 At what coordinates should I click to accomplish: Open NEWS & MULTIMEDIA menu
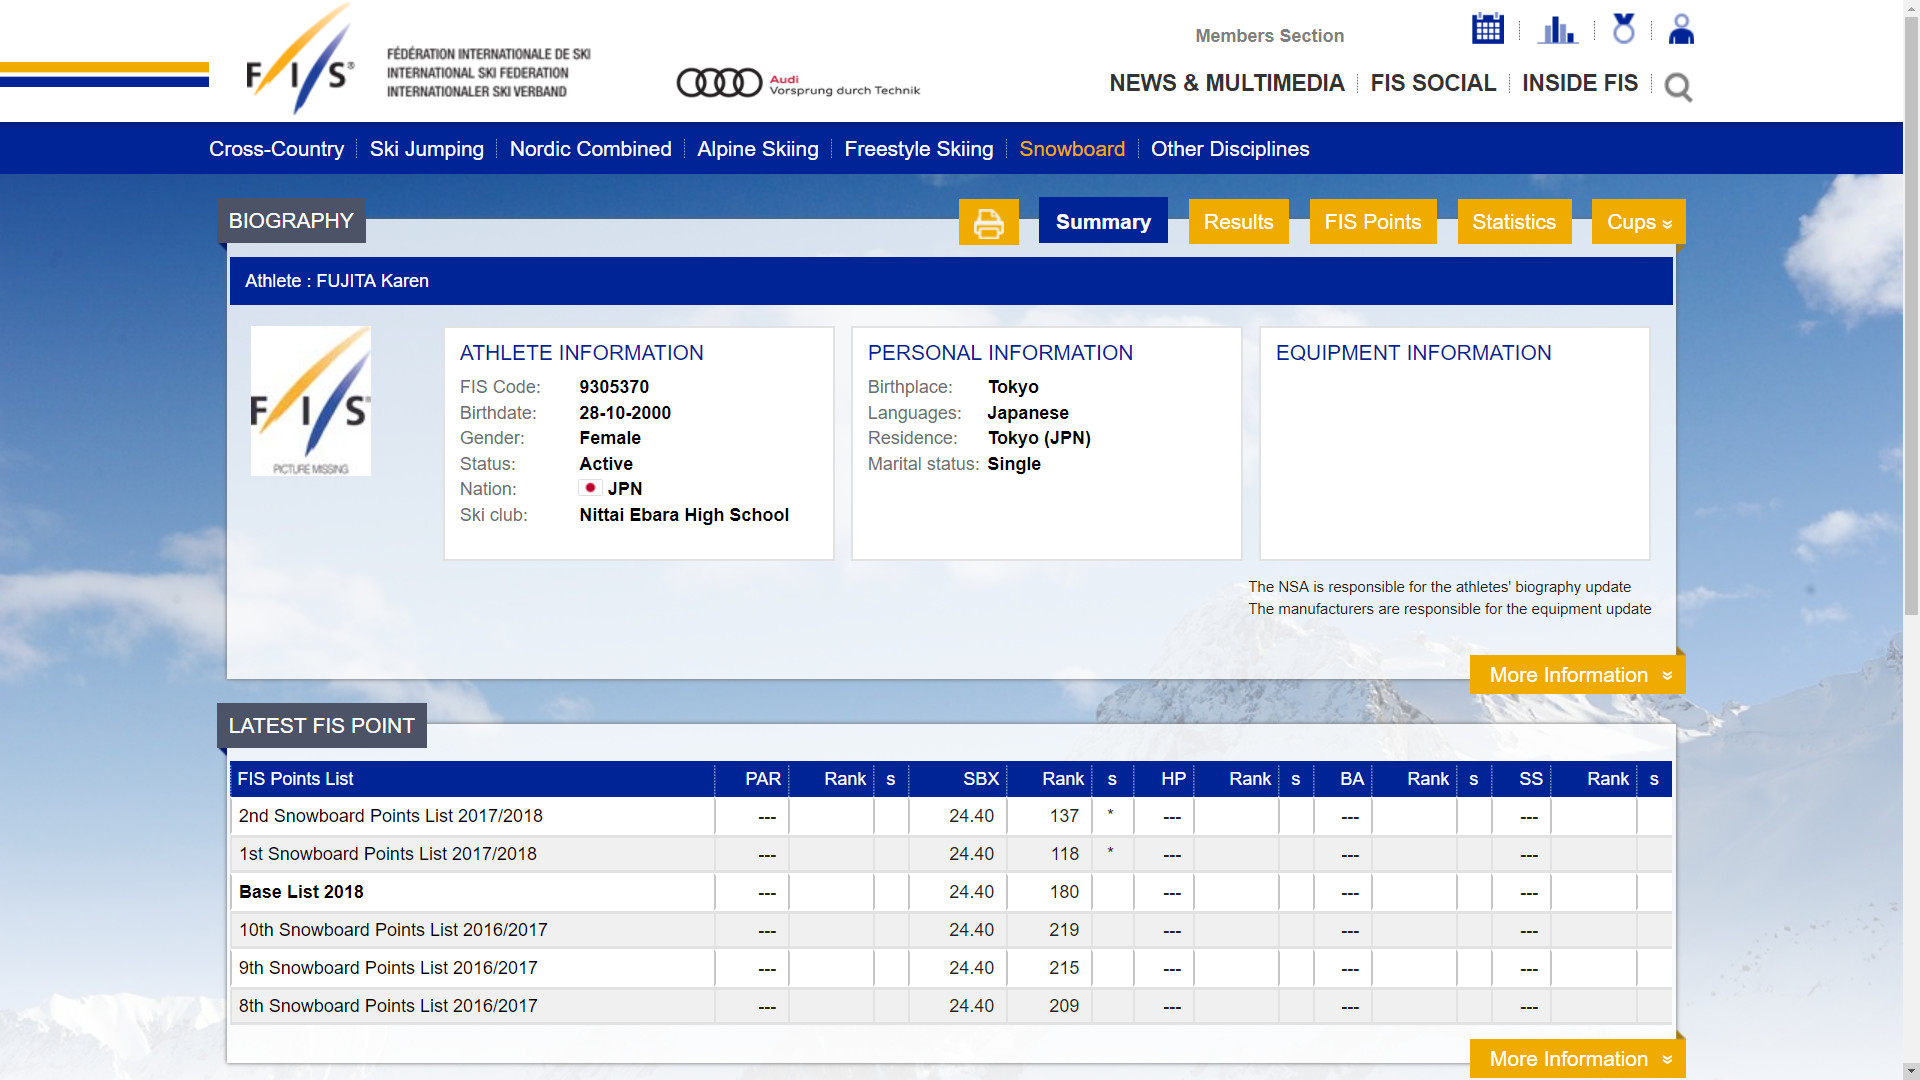[1226, 83]
